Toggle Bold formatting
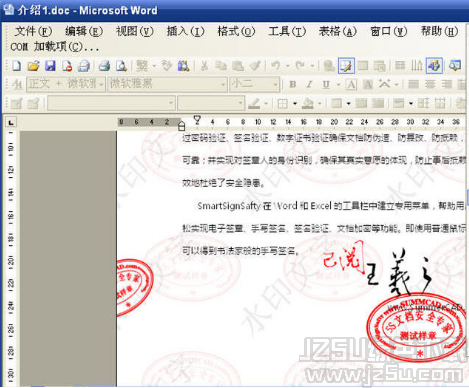Viewport: 469px width, 388px height. 293,84
